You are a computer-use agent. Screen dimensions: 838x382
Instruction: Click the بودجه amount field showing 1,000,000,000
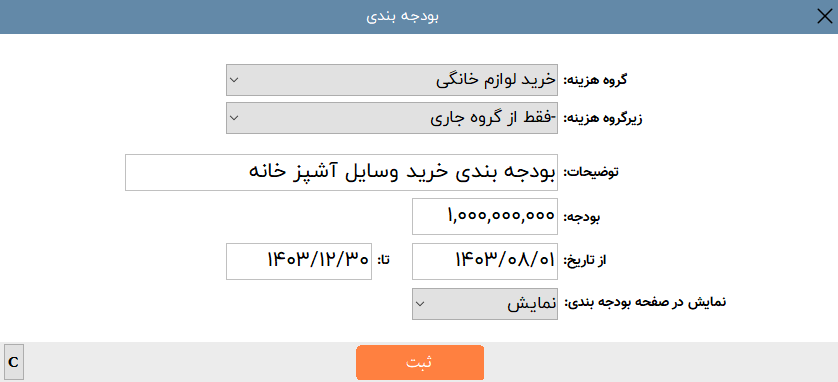tap(485, 216)
